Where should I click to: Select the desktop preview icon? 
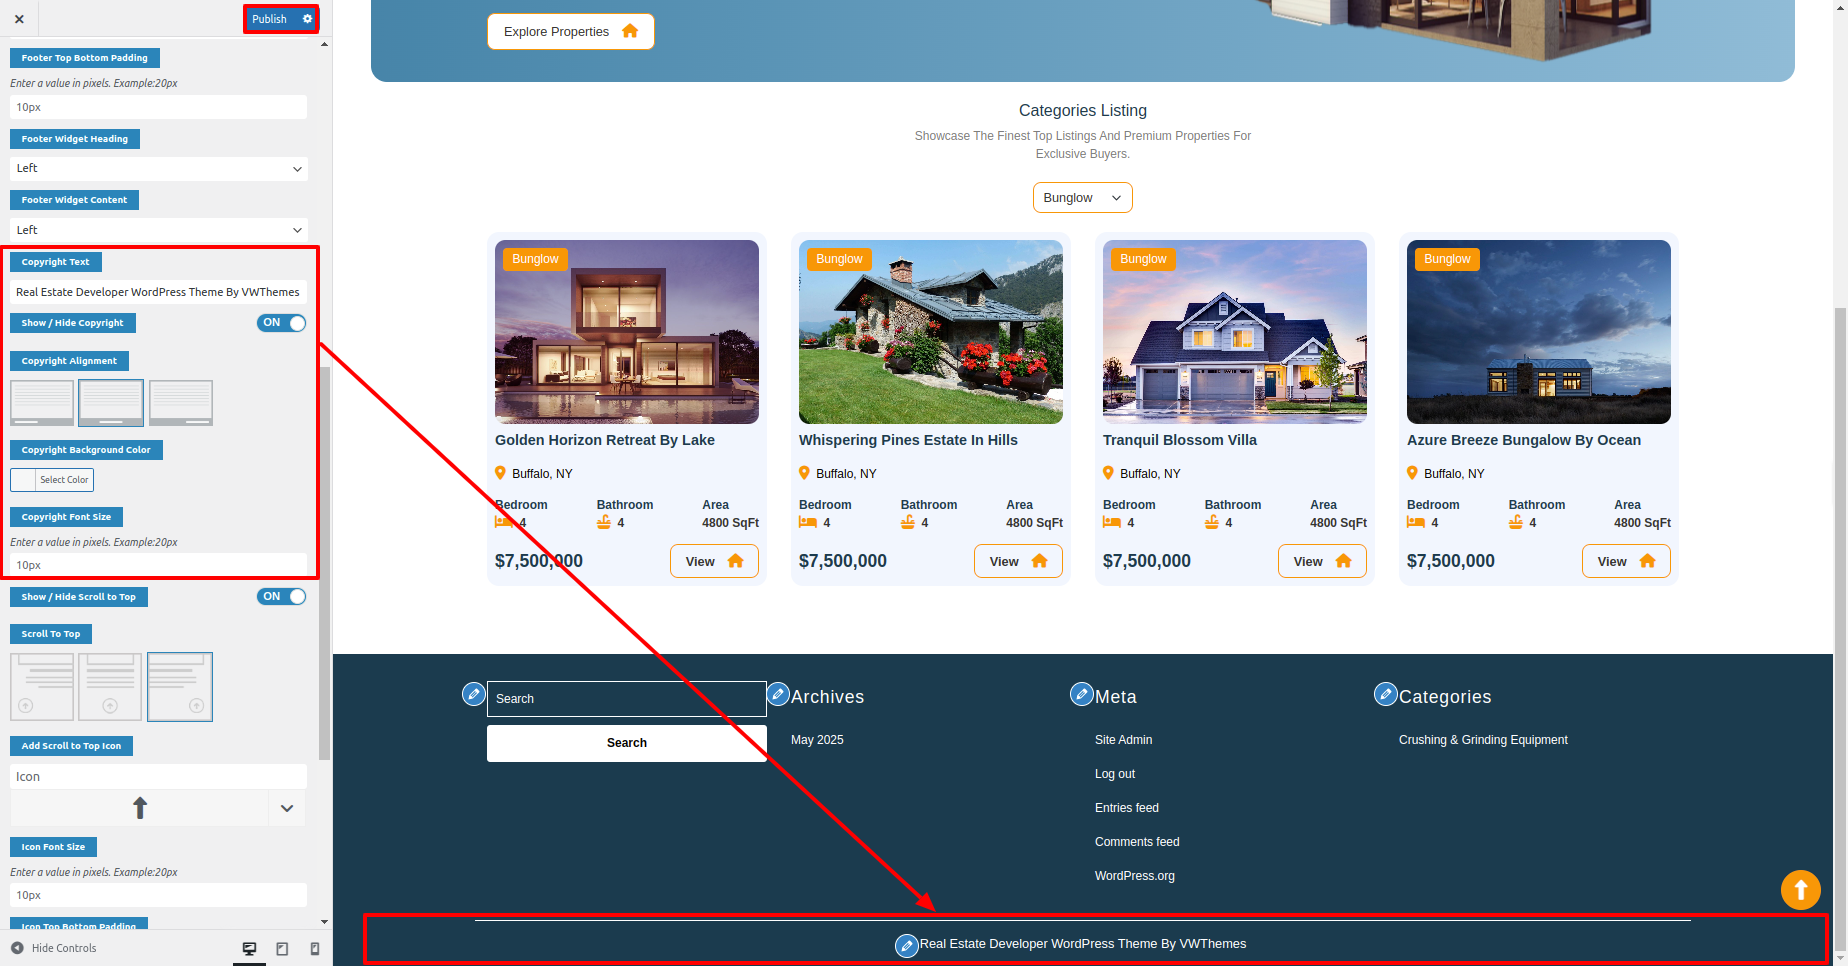pyautogui.click(x=249, y=948)
